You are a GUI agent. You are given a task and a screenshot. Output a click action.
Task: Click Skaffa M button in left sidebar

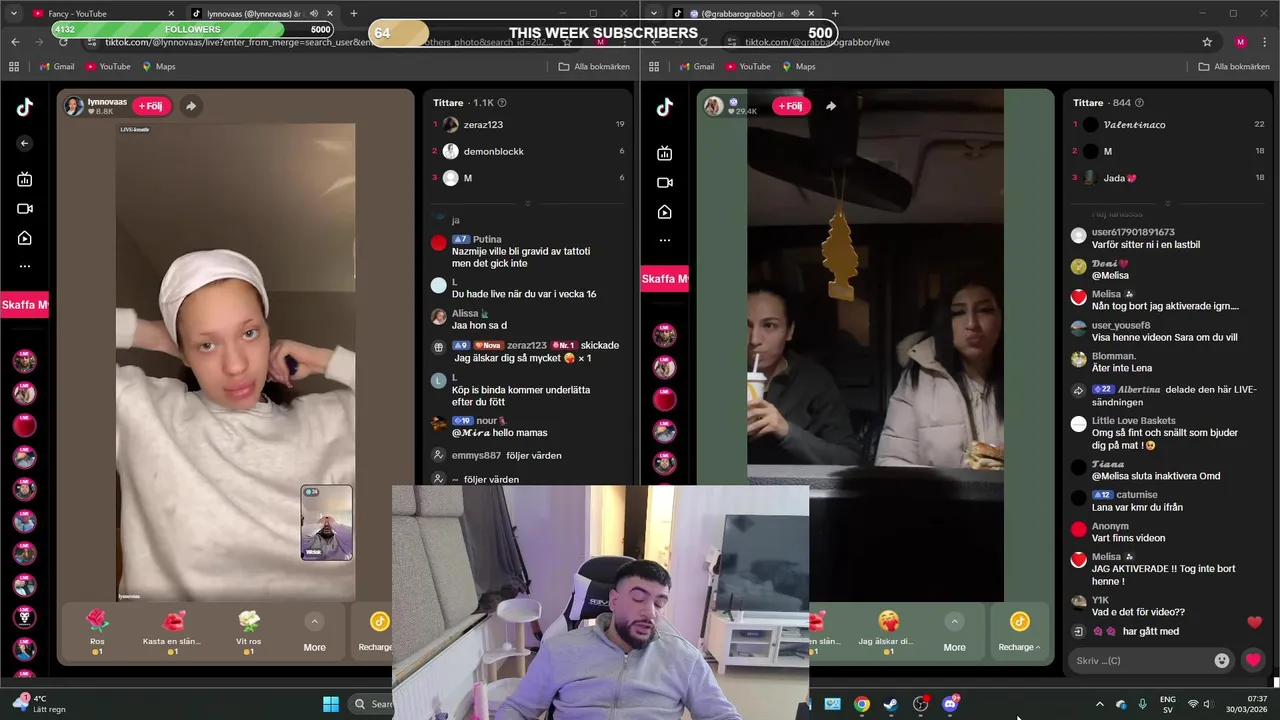[x=24, y=305]
